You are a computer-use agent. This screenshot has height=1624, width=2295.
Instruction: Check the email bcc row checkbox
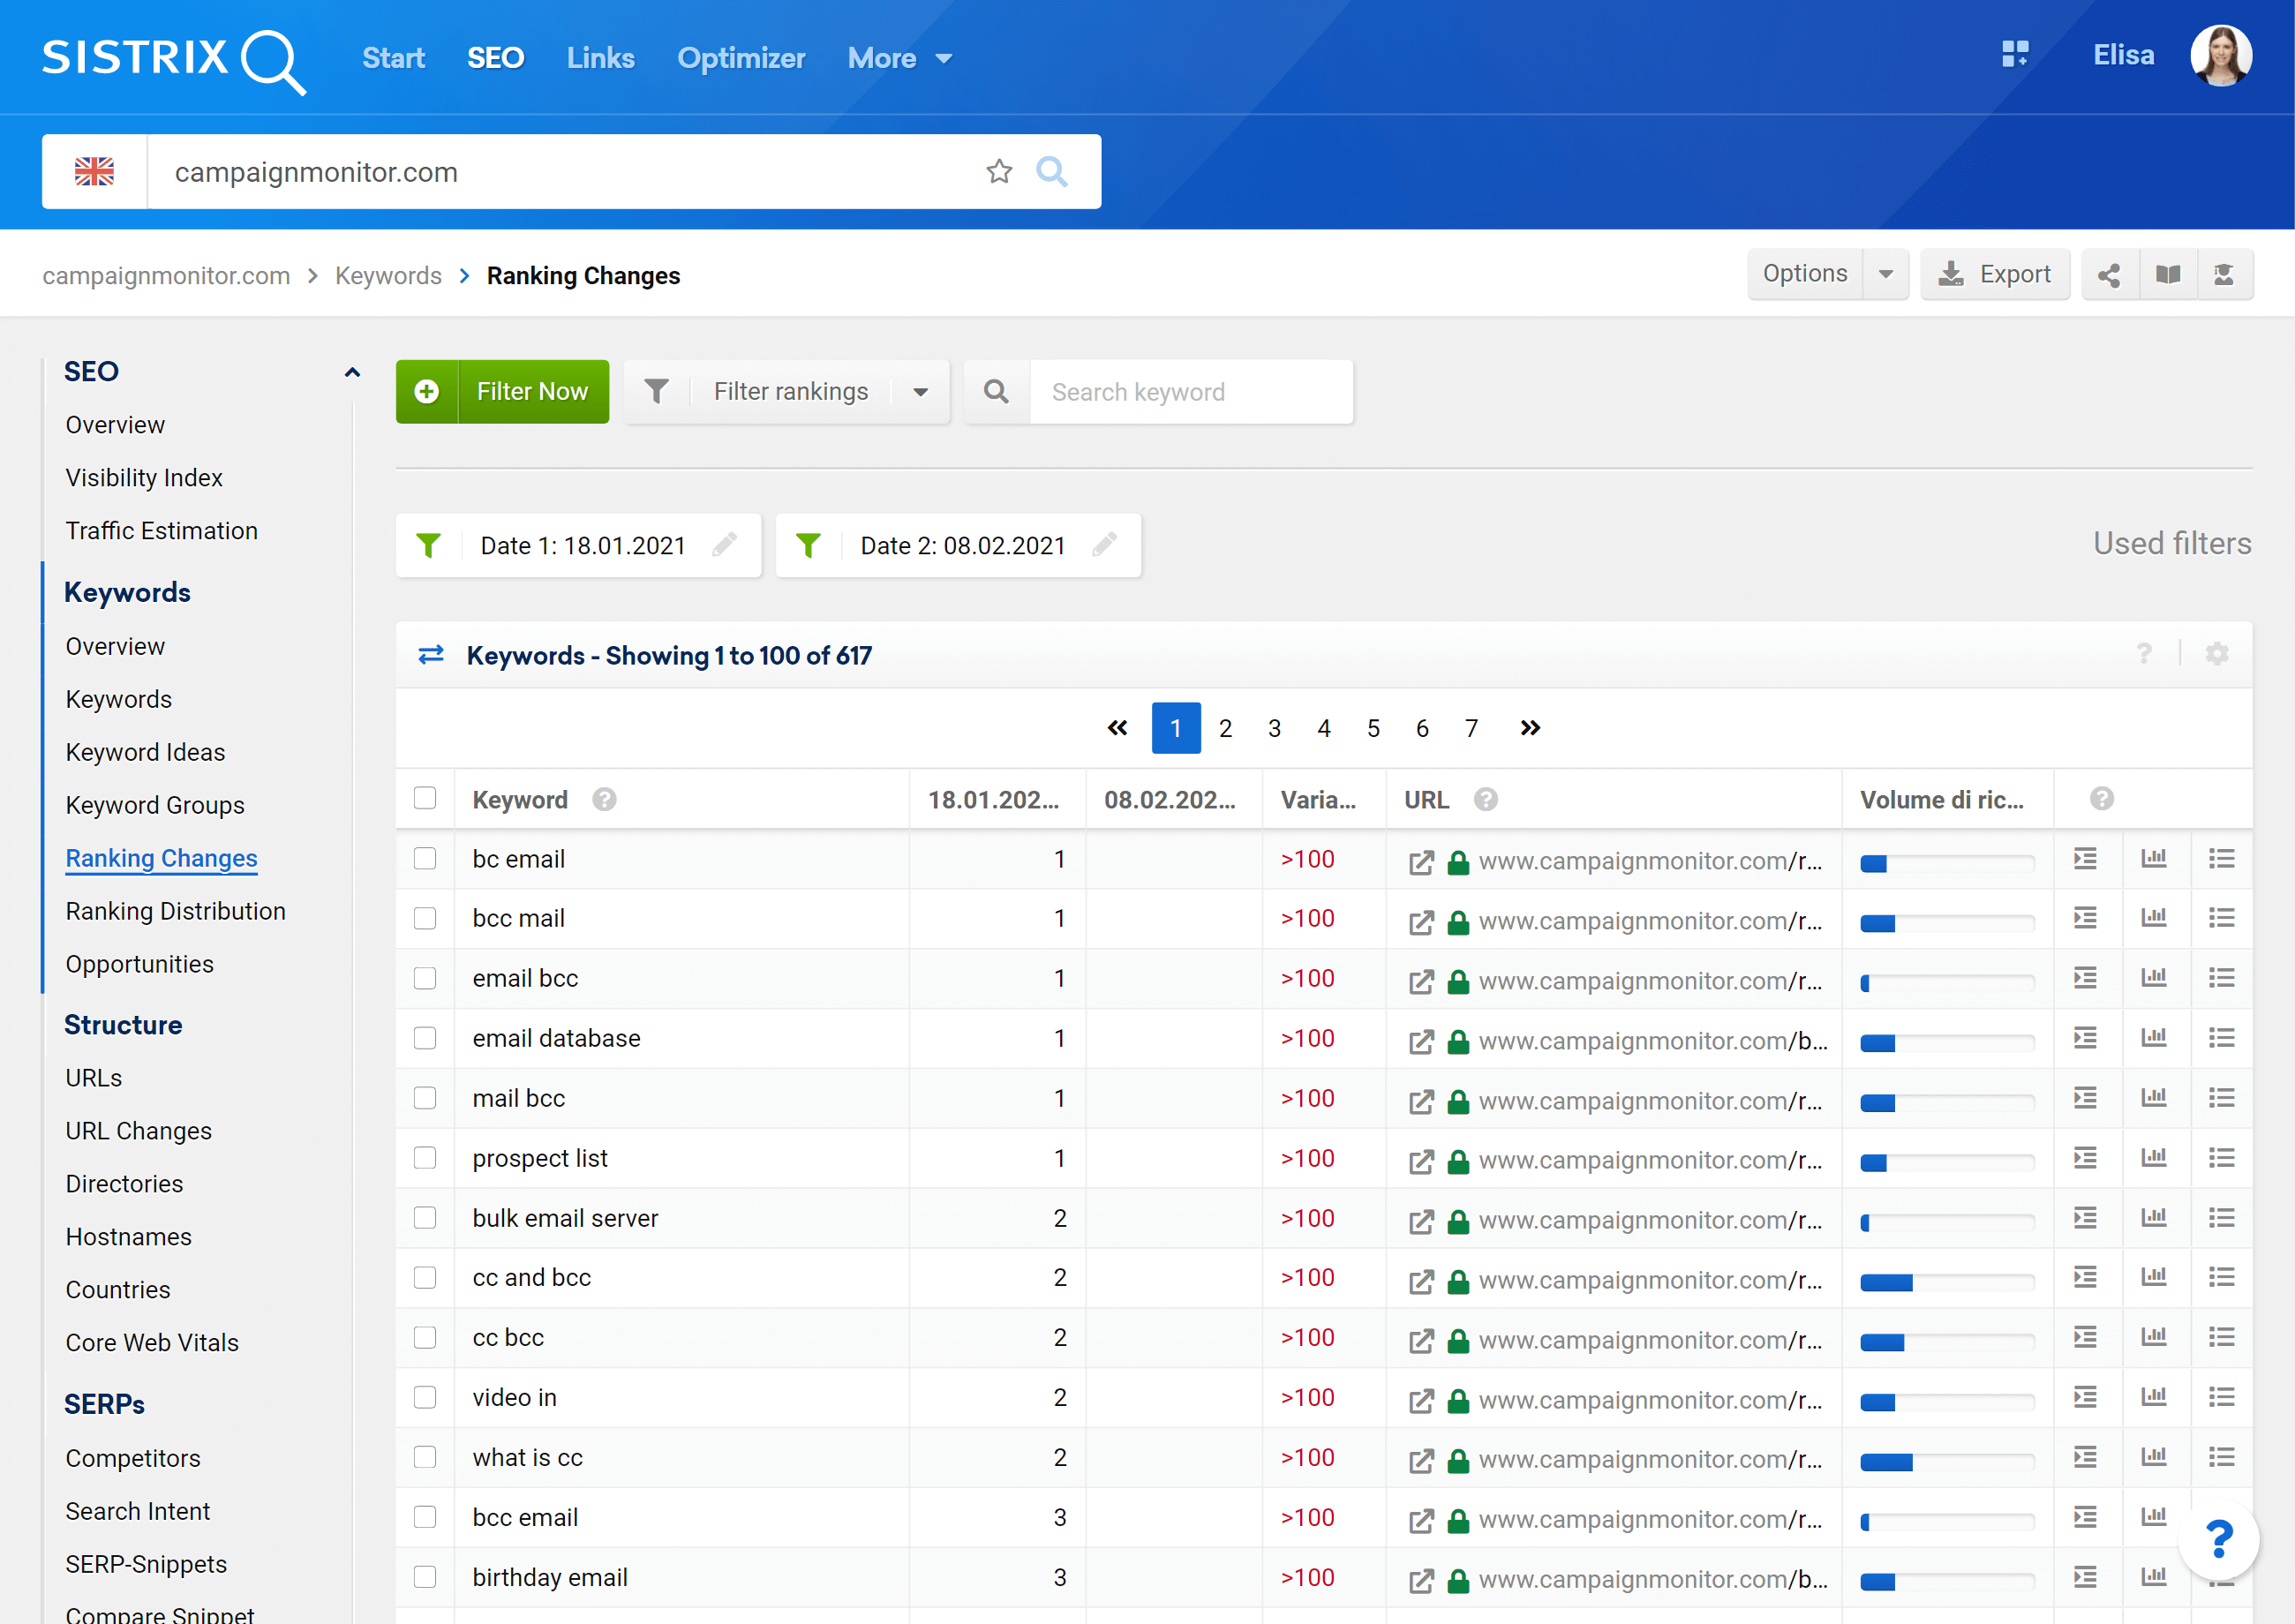coord(425,978)
